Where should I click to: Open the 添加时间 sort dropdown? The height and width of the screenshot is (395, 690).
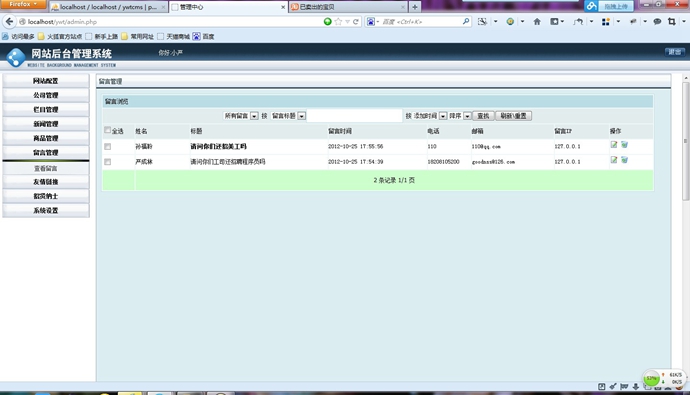[x=430, y=116]
